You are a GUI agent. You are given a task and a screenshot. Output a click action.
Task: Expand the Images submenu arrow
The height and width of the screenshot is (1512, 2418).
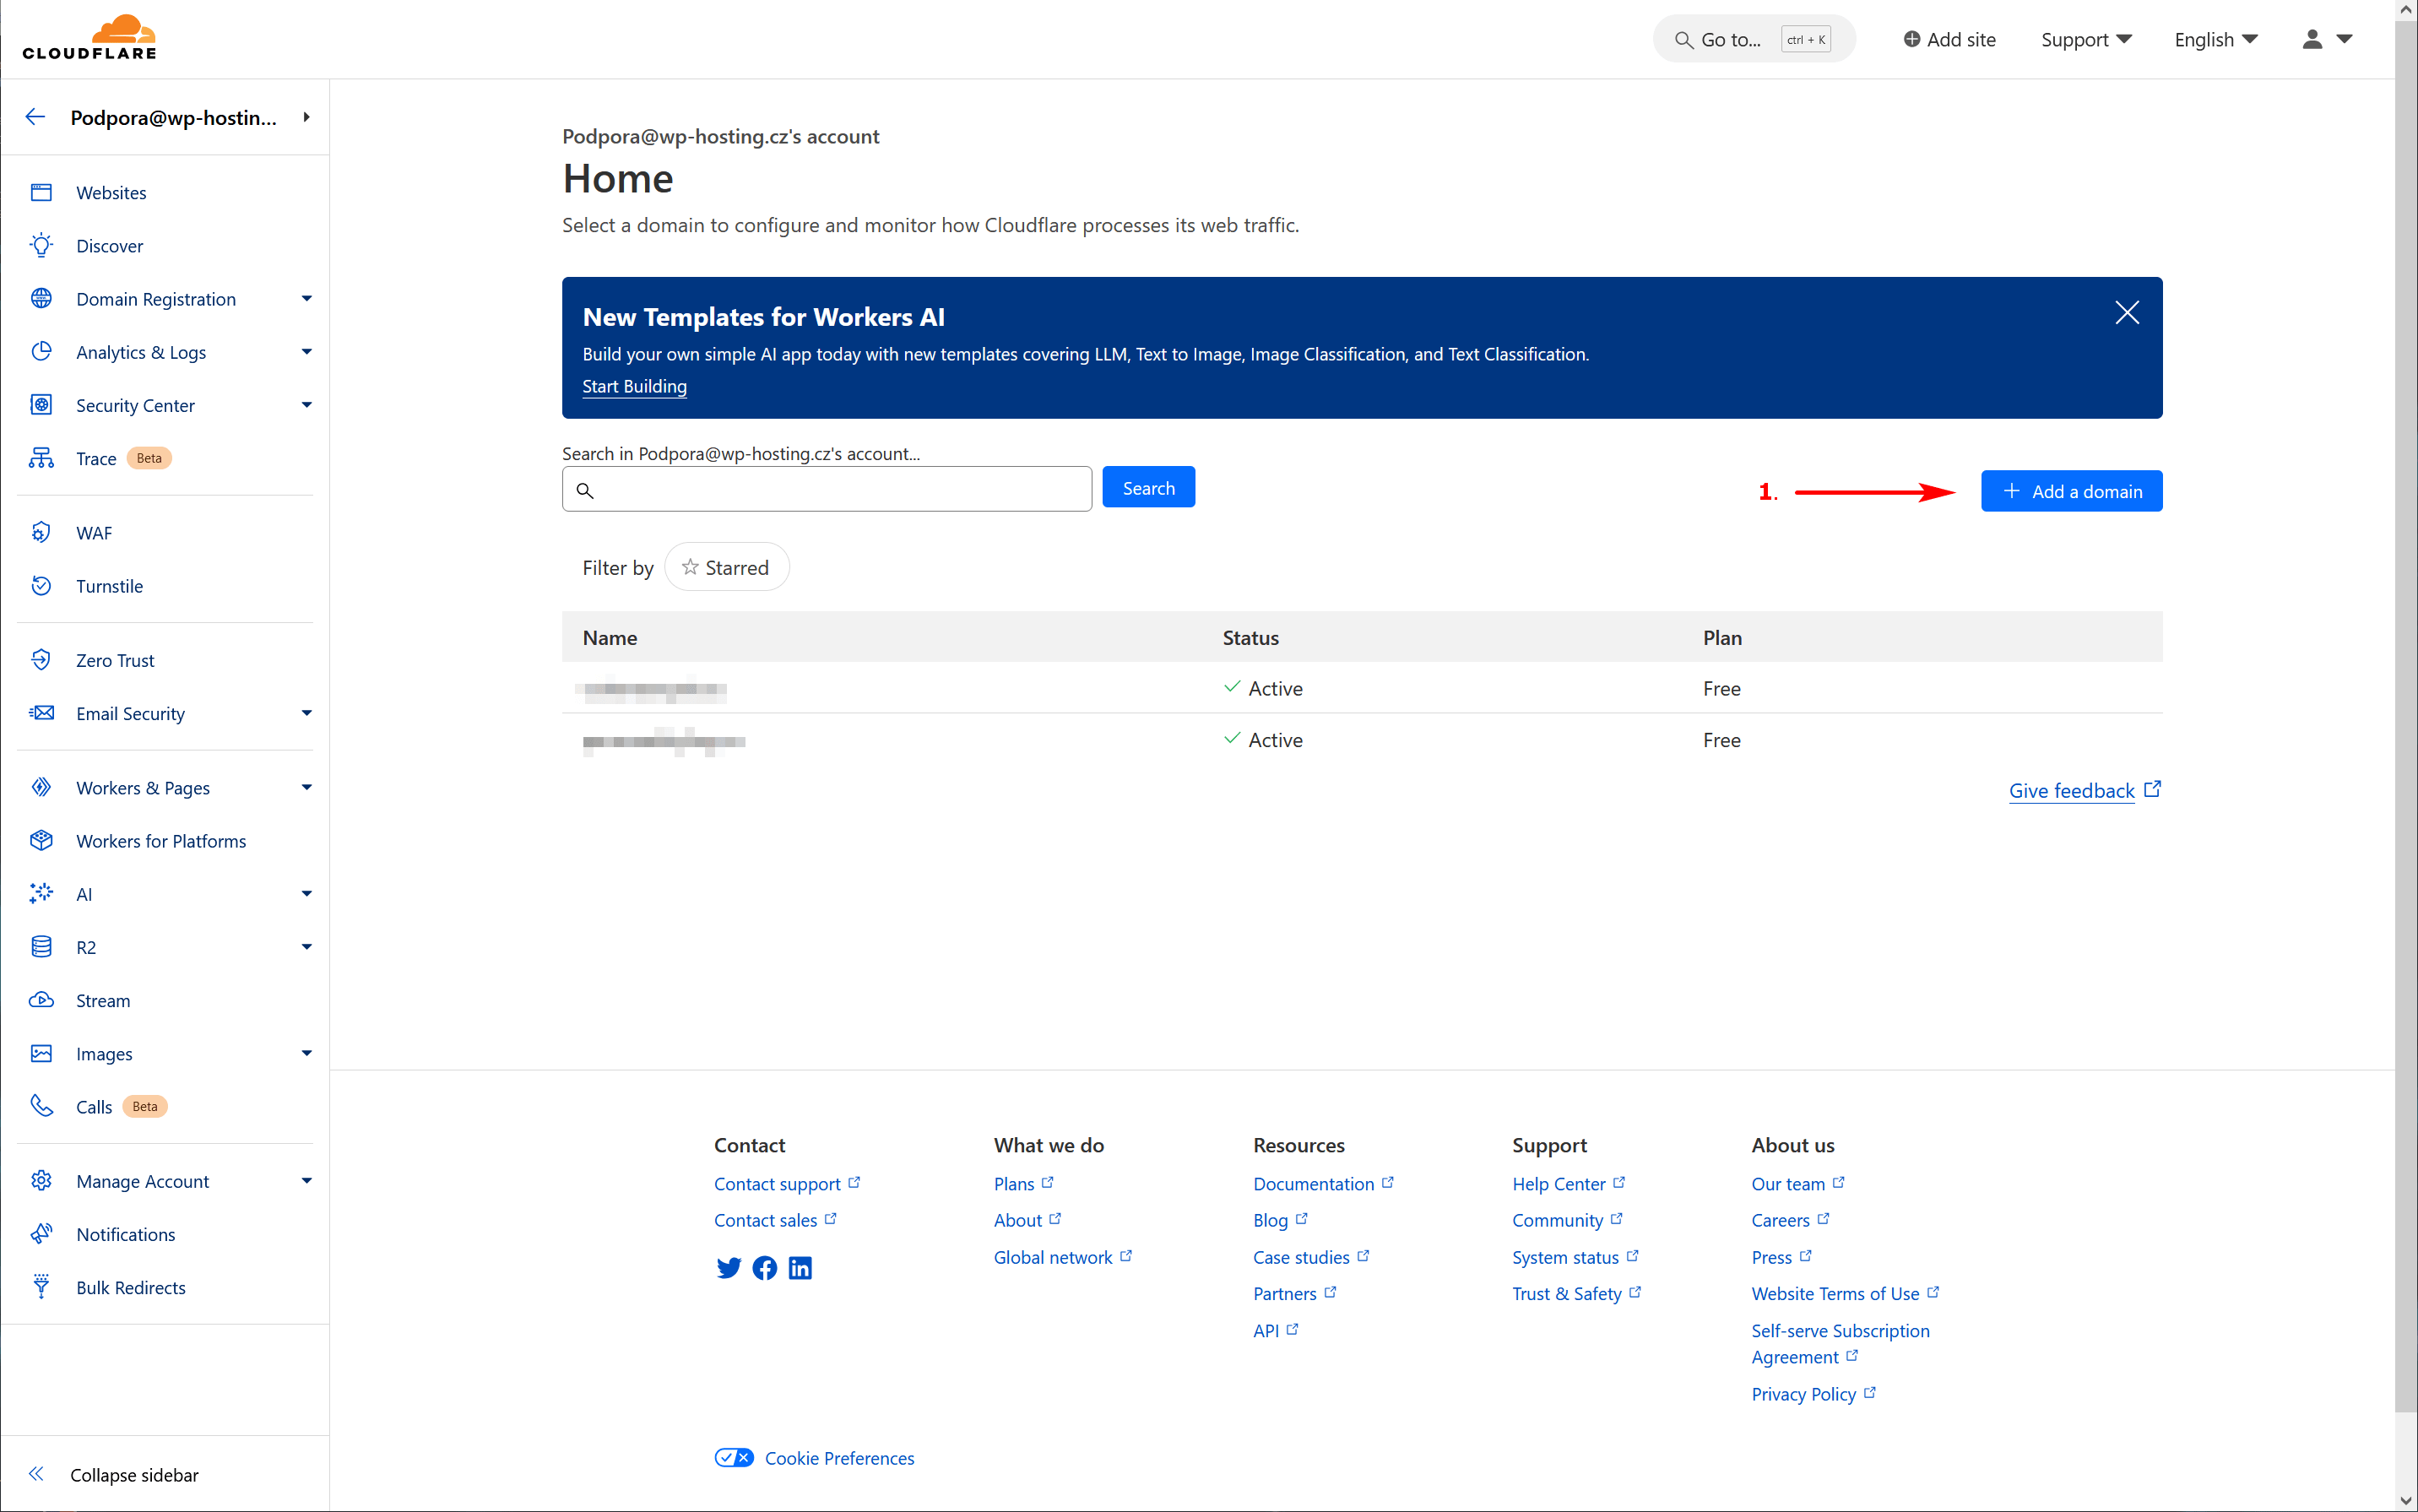(307, 1053)
